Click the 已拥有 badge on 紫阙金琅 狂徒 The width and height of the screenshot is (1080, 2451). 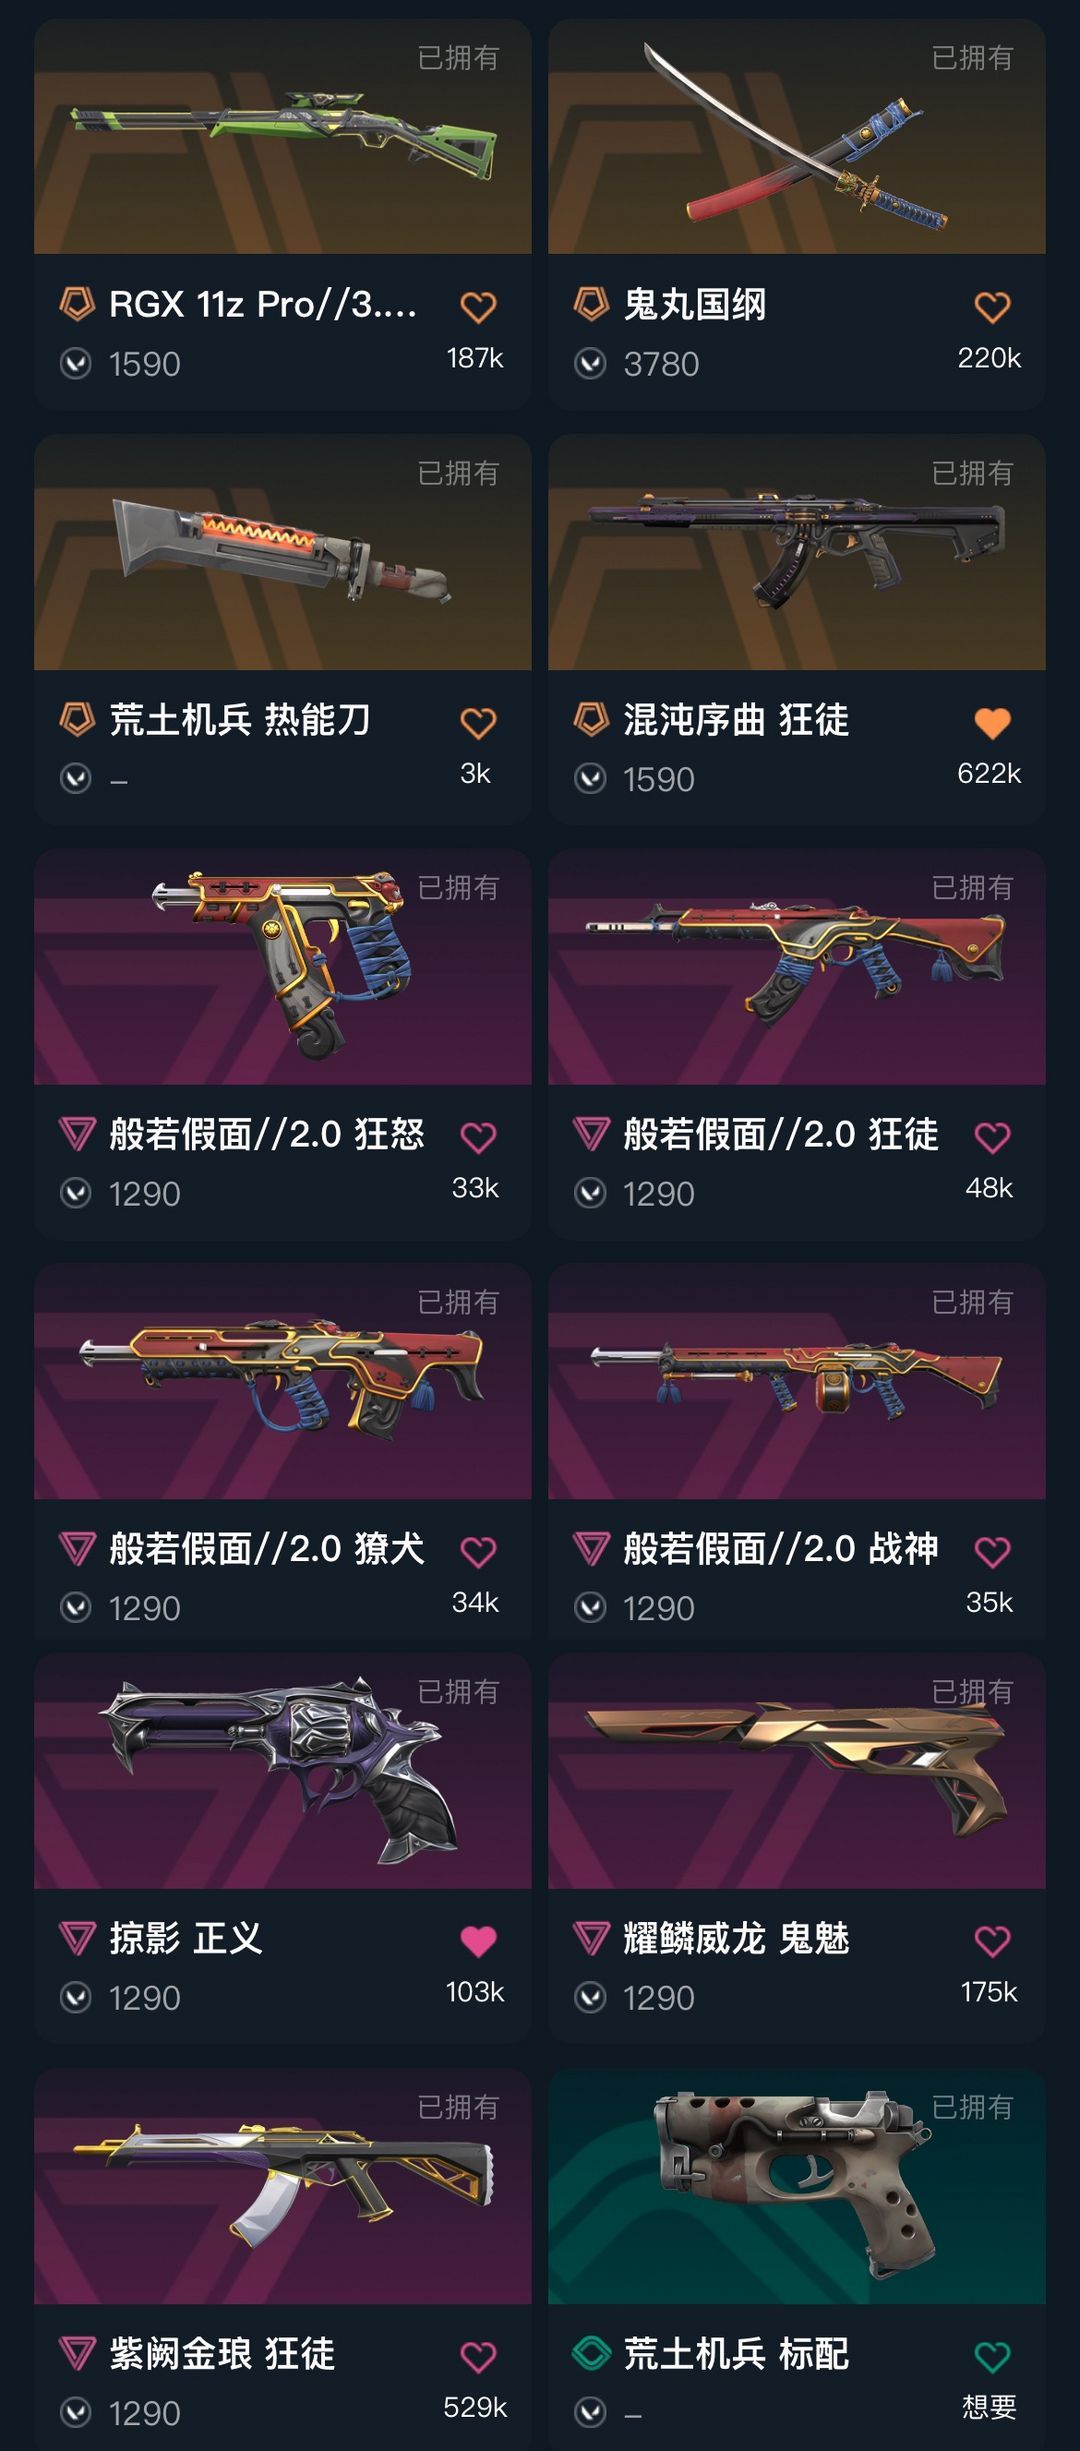click(458, 2107)
